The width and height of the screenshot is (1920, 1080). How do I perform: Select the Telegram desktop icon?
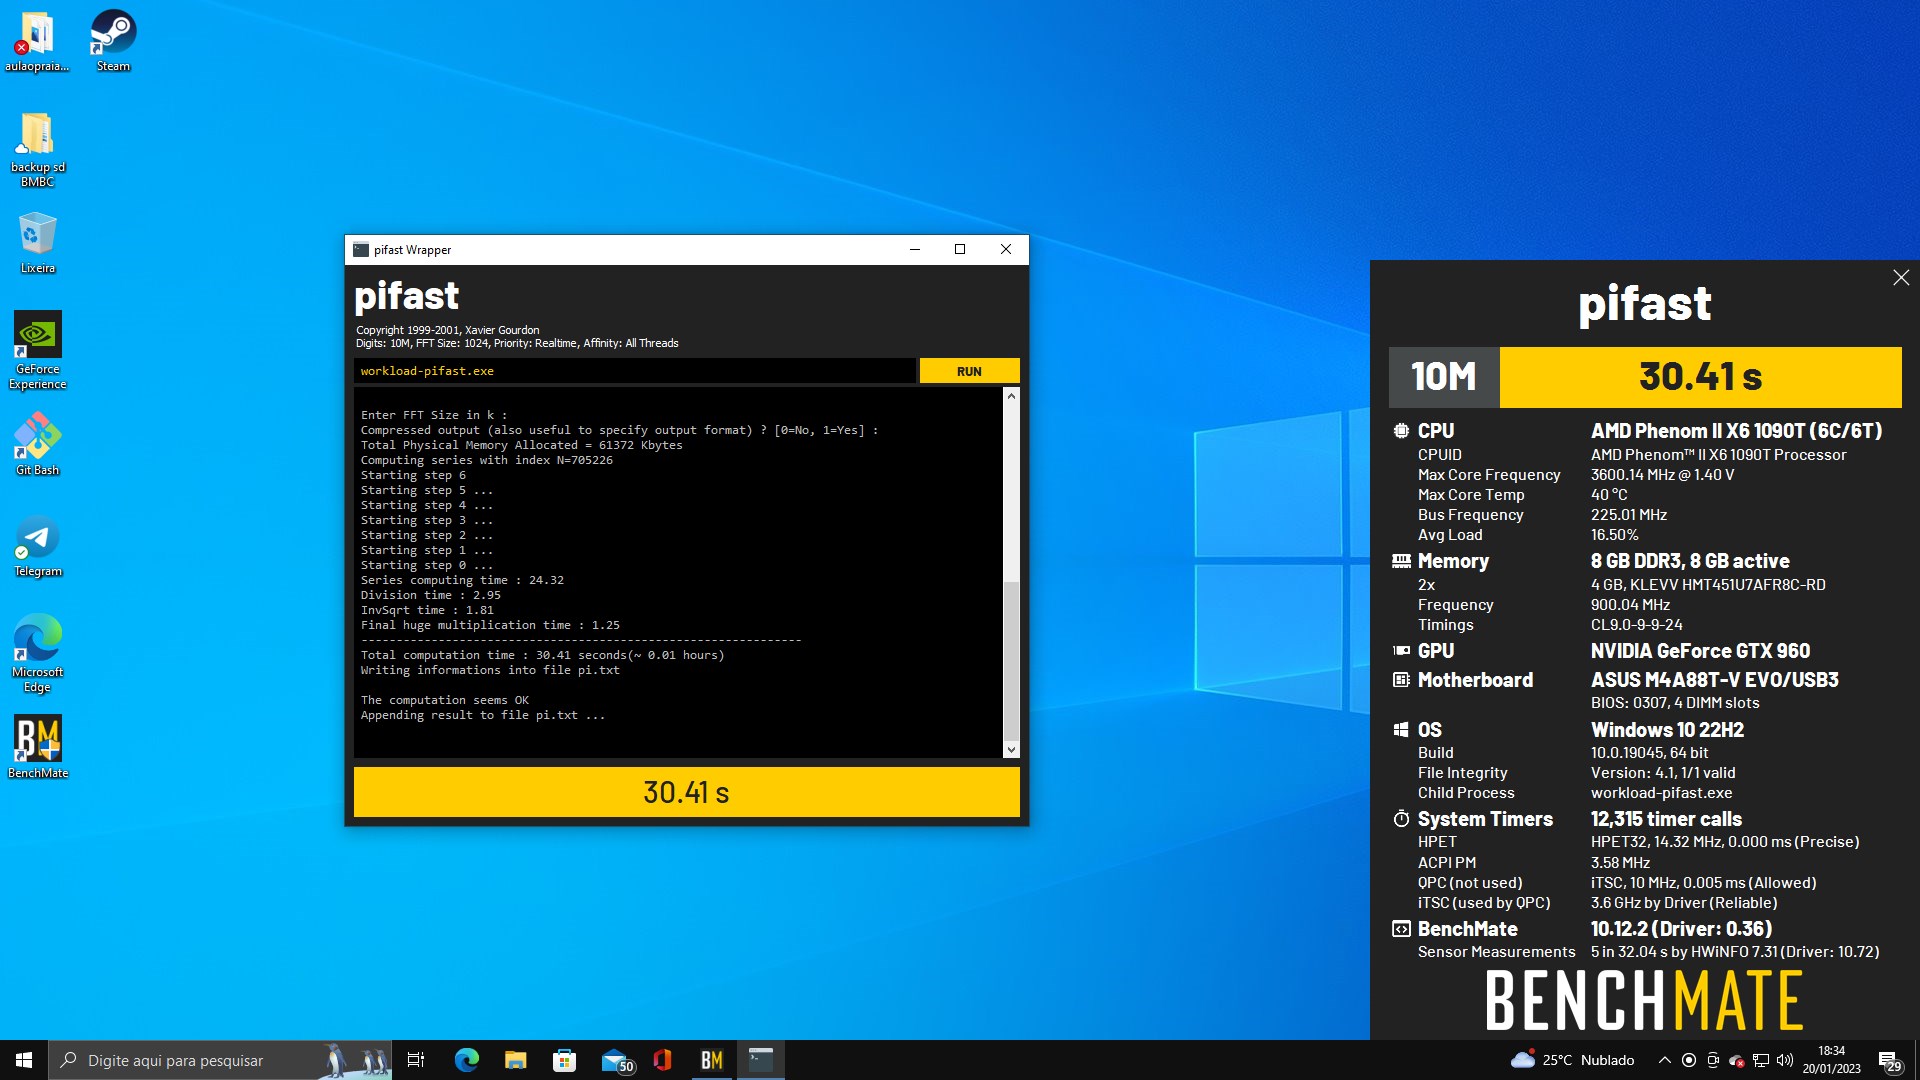pos(37,546)
